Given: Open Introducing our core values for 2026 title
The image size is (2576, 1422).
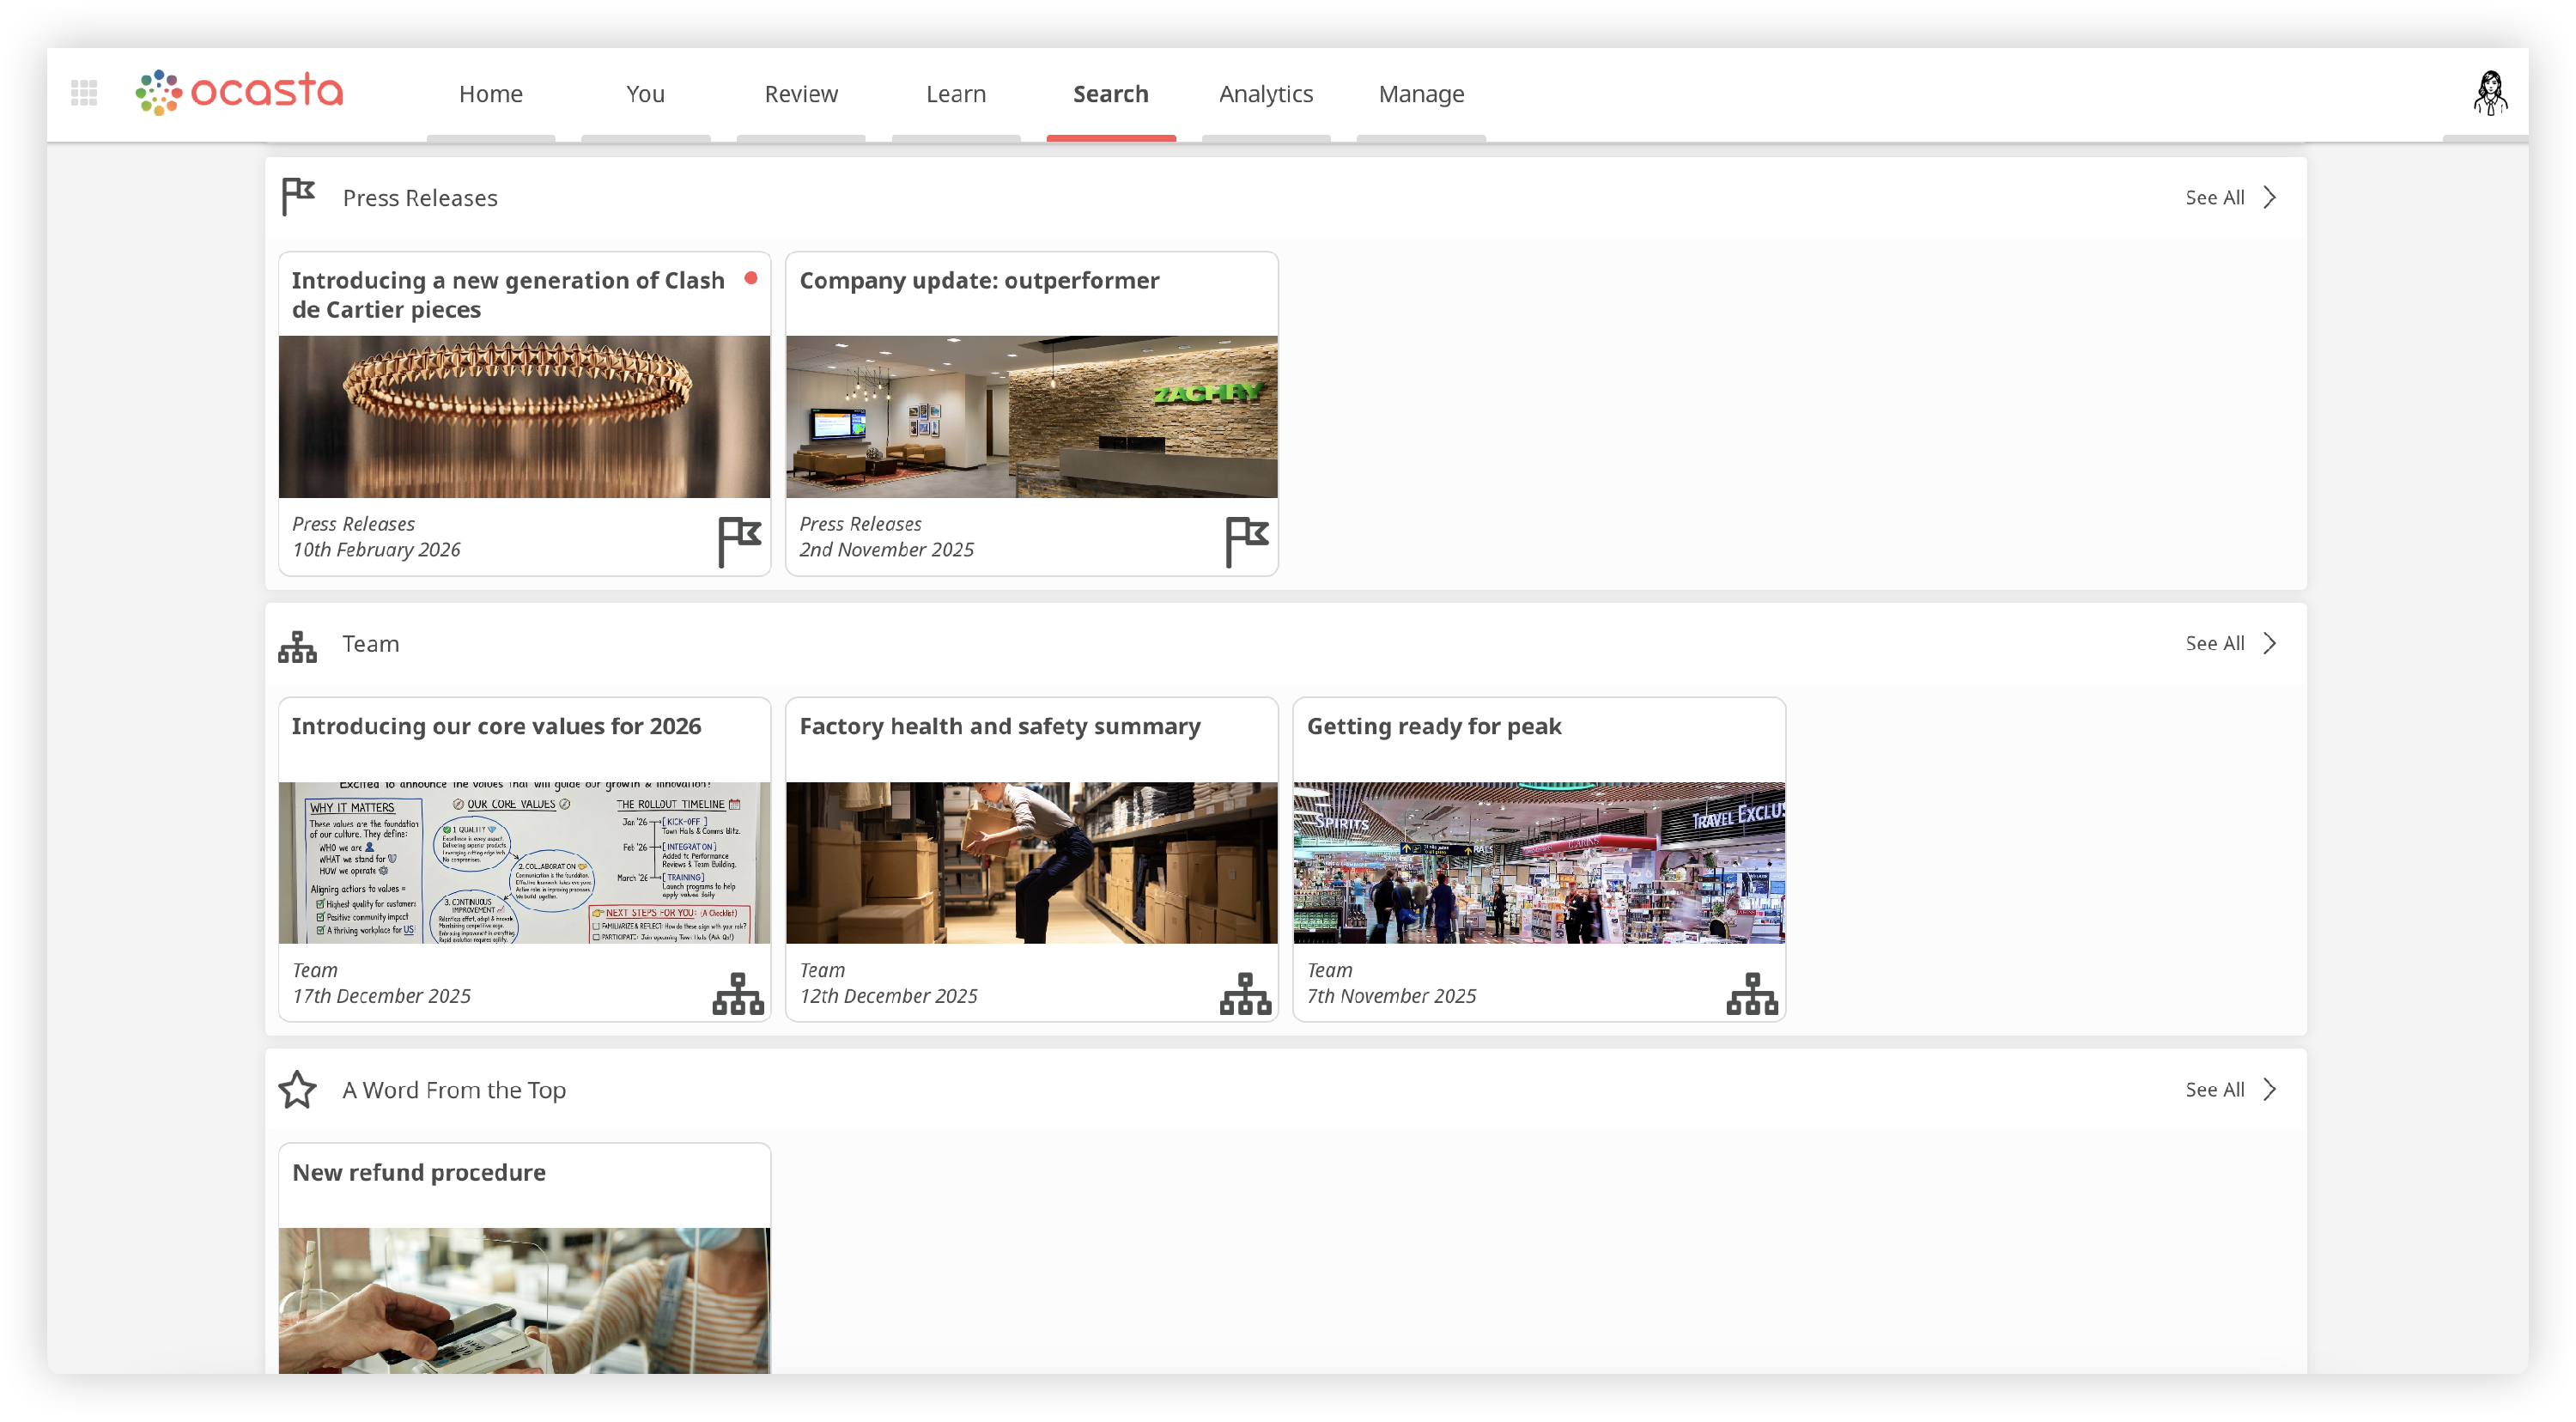Looking at the screenshot, I should pos(496,726).
